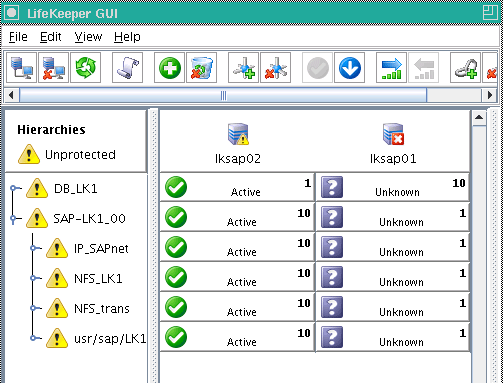Click the LifeKeeper GUI maximize window button
The image size is (503, 383).
[490, 13]
